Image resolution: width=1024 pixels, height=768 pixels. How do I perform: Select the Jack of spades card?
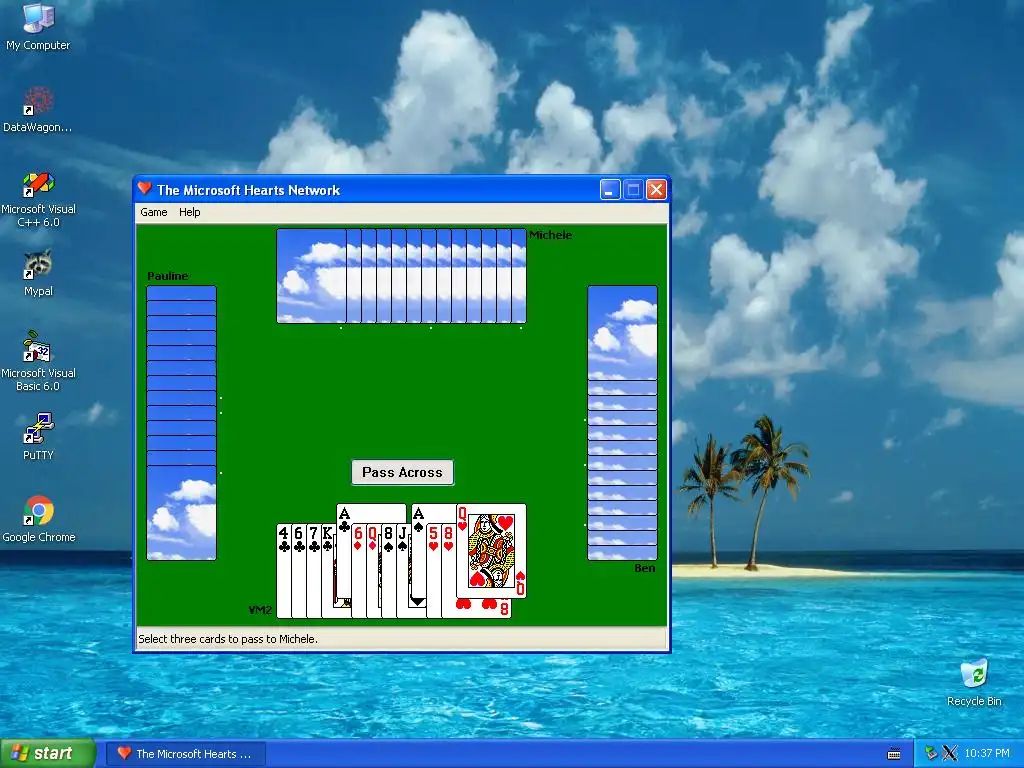[404, 571]
